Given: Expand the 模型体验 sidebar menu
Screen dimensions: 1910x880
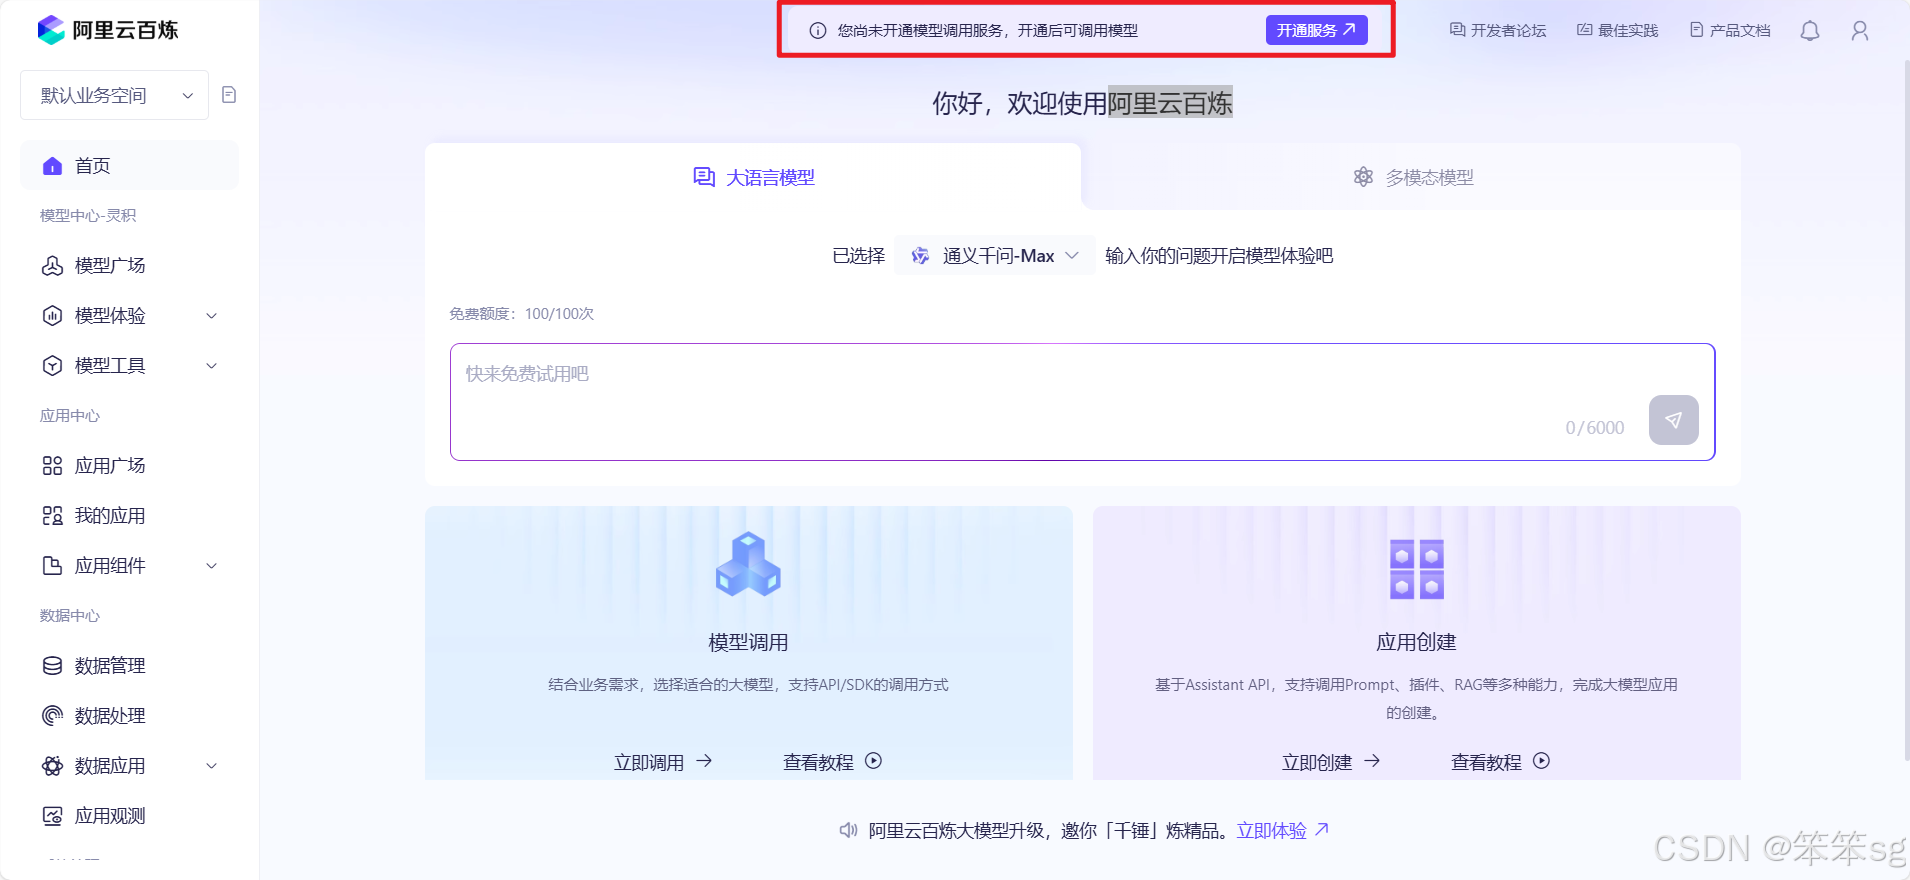Looking at the screenshot, I should point(129,316).
